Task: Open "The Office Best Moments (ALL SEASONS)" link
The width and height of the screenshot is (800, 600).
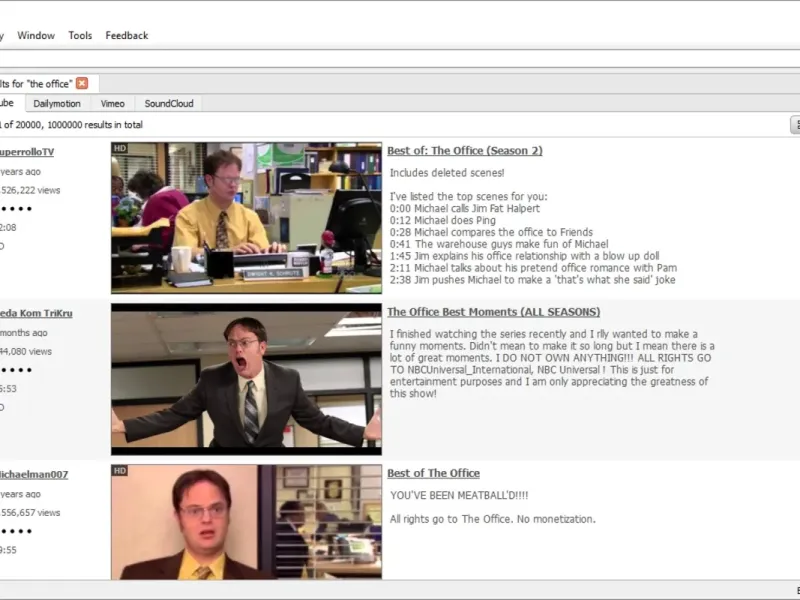Action: click(493, 312)
